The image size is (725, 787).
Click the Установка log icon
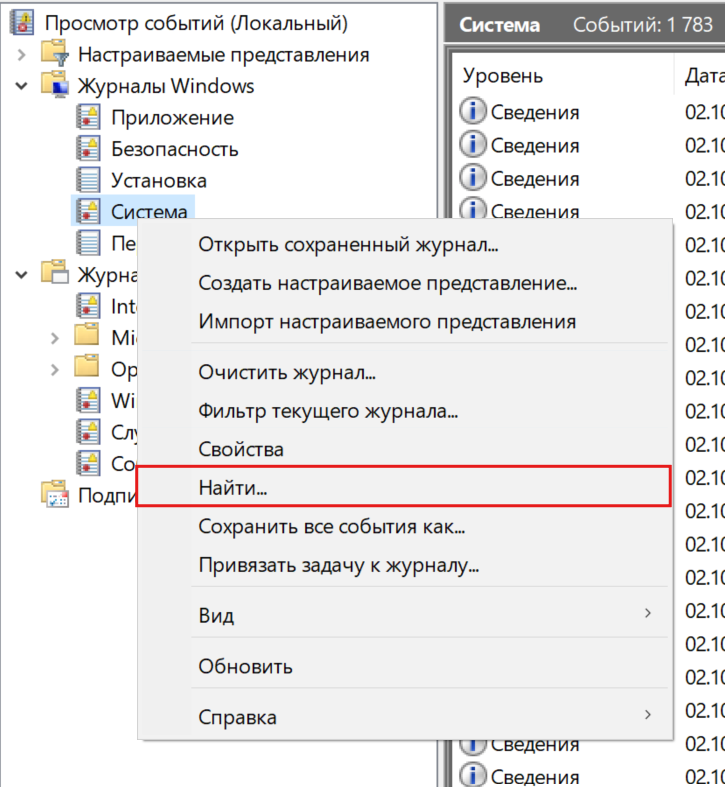(x=89, y=181)
